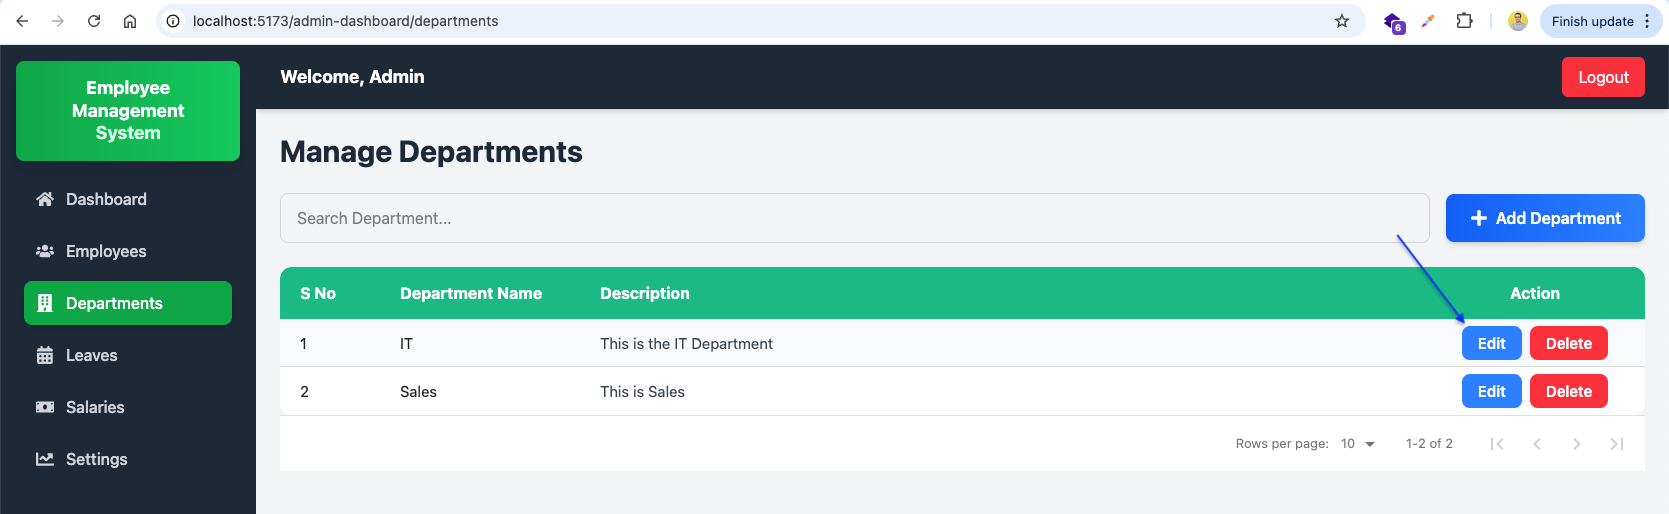The height and width of the screenshot is (514, 1669).
Task: Click the Dashboard home icon in sidebar
Action: [45, 199]
